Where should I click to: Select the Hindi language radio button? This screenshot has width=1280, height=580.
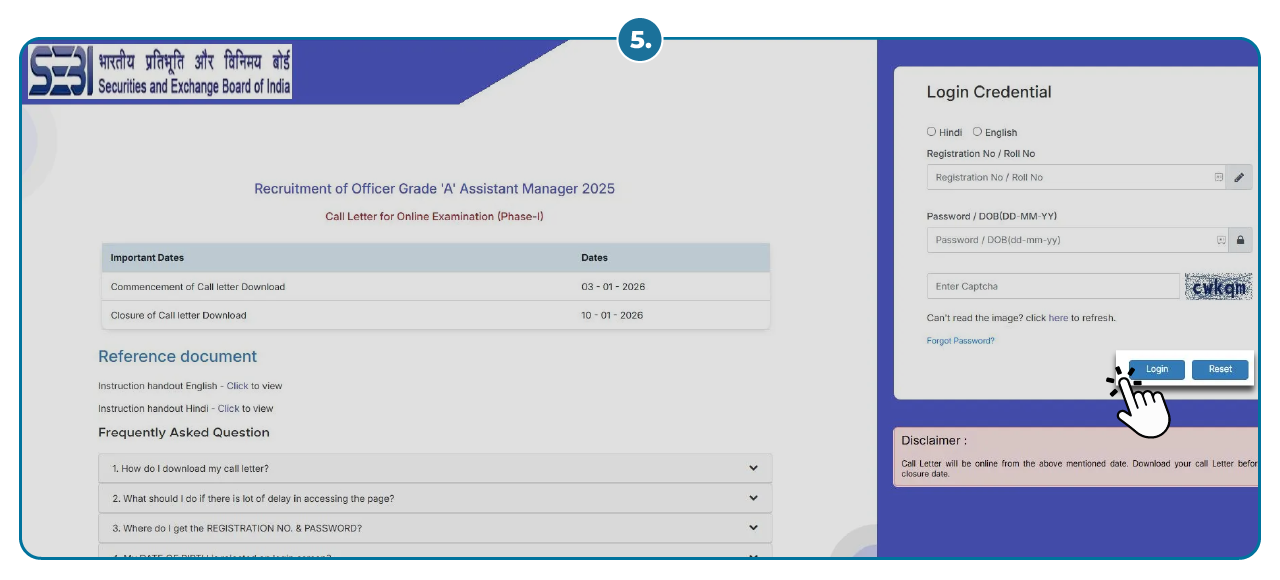tap(931, 131)
